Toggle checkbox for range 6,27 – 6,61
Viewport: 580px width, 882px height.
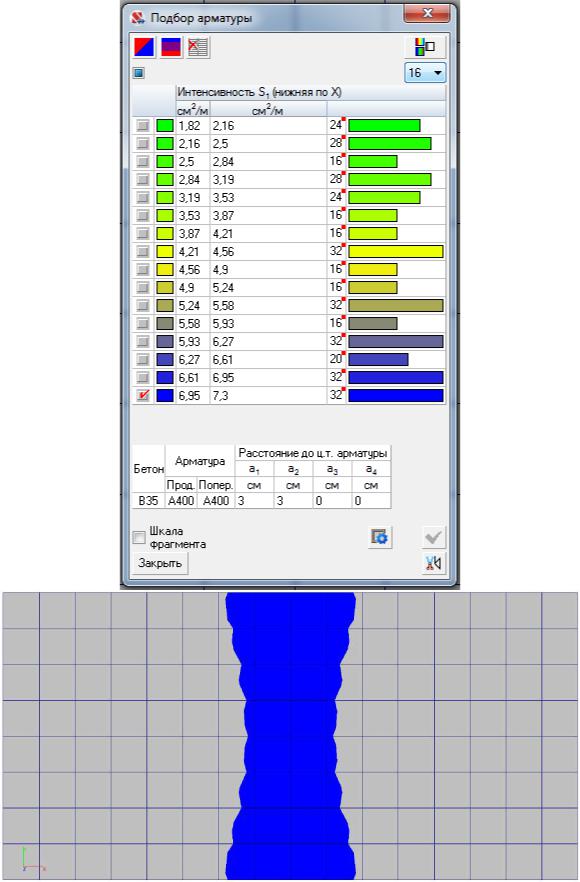(143, 359)
